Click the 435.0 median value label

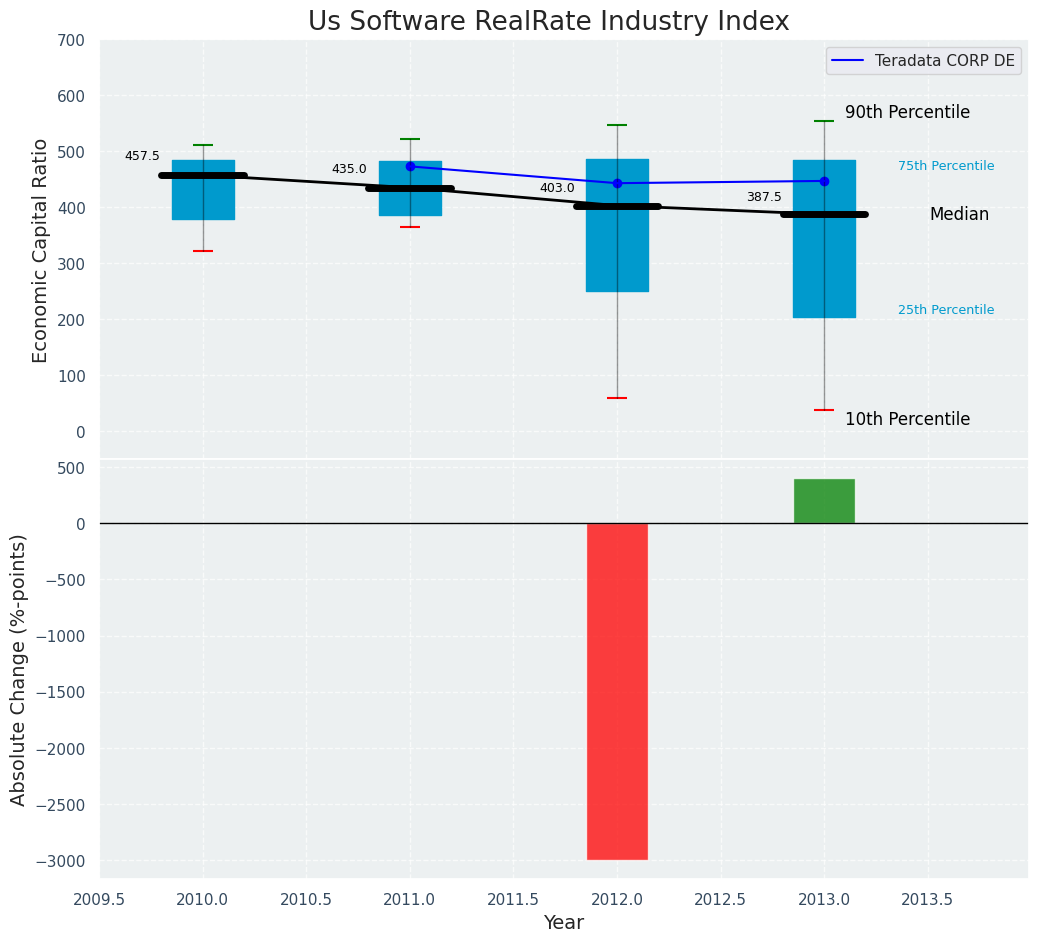tap(349, 170)
